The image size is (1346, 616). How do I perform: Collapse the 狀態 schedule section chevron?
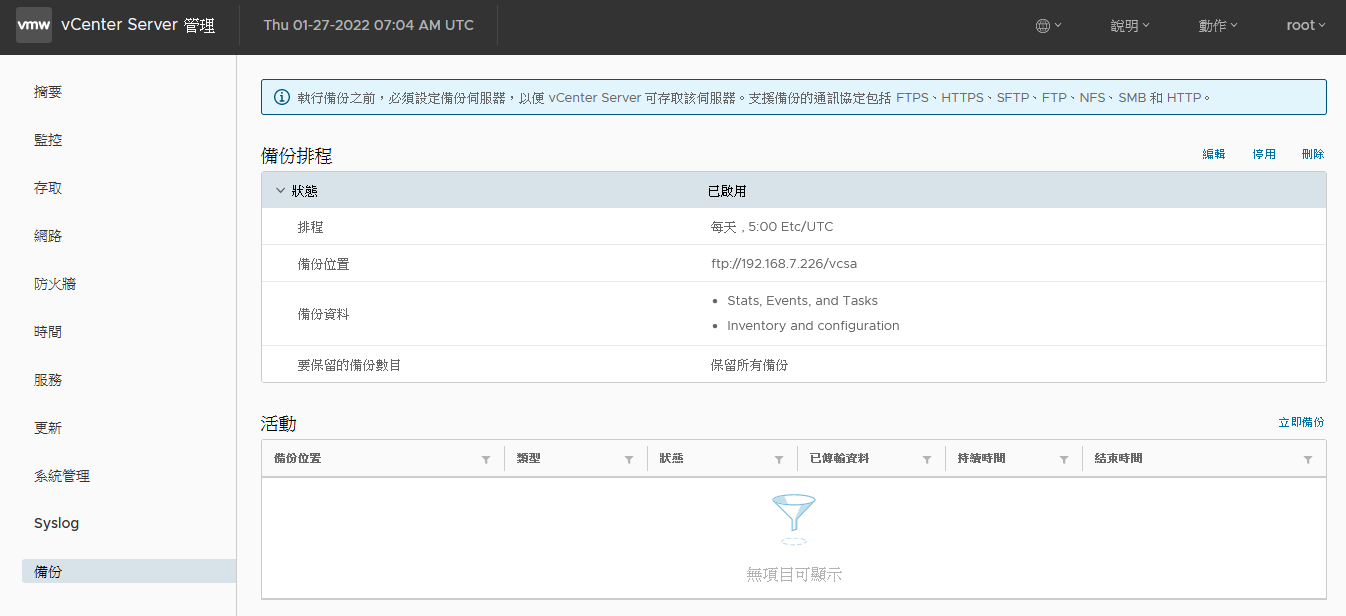point(280,191)
